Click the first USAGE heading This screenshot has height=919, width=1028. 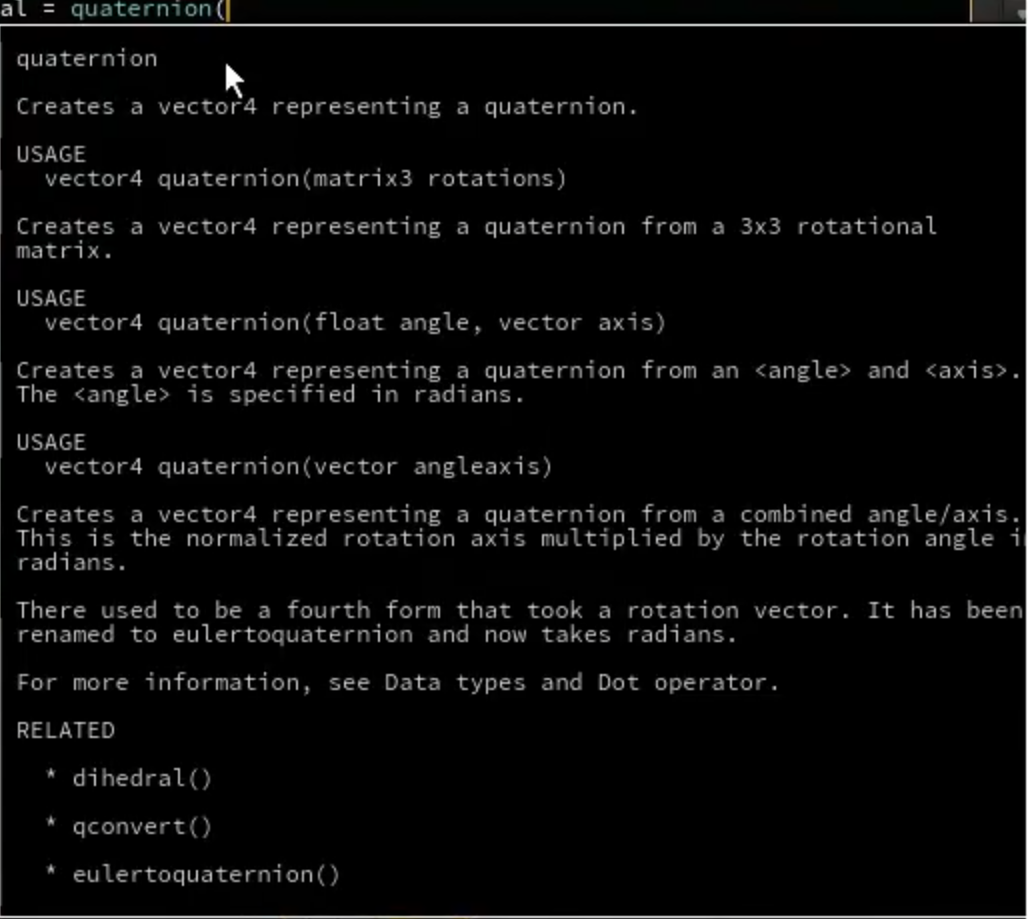point(51,155)
